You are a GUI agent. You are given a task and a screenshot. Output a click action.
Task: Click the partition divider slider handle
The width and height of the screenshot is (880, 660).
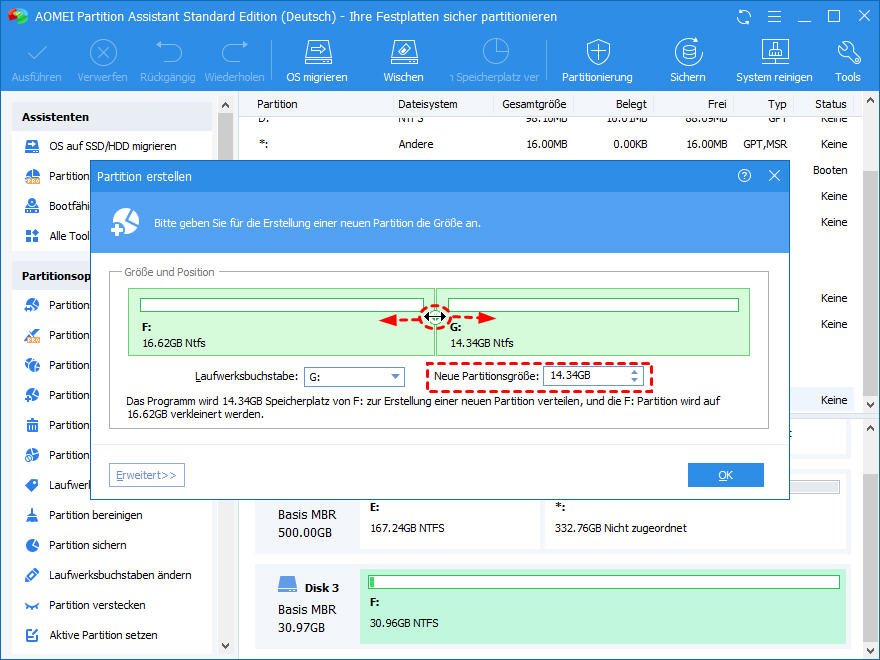coord(435,317)
